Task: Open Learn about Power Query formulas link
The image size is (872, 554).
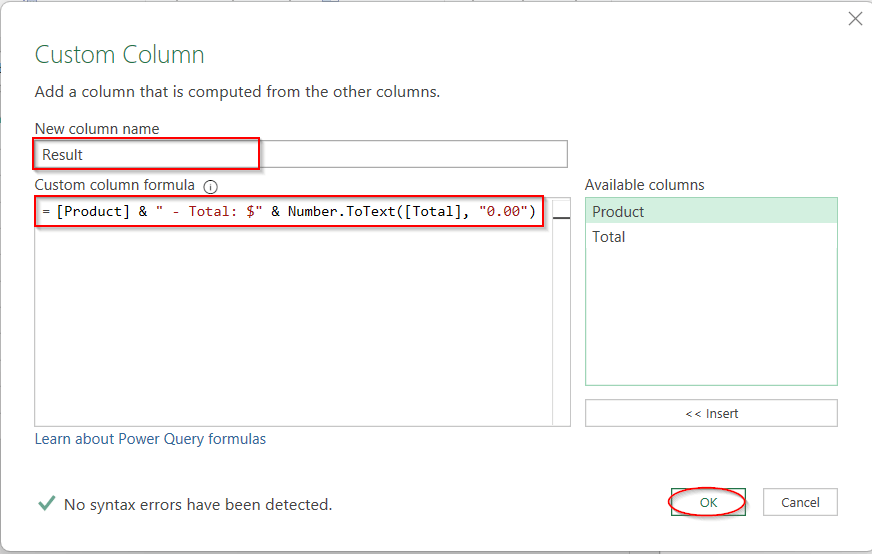Action: (150, 439)
